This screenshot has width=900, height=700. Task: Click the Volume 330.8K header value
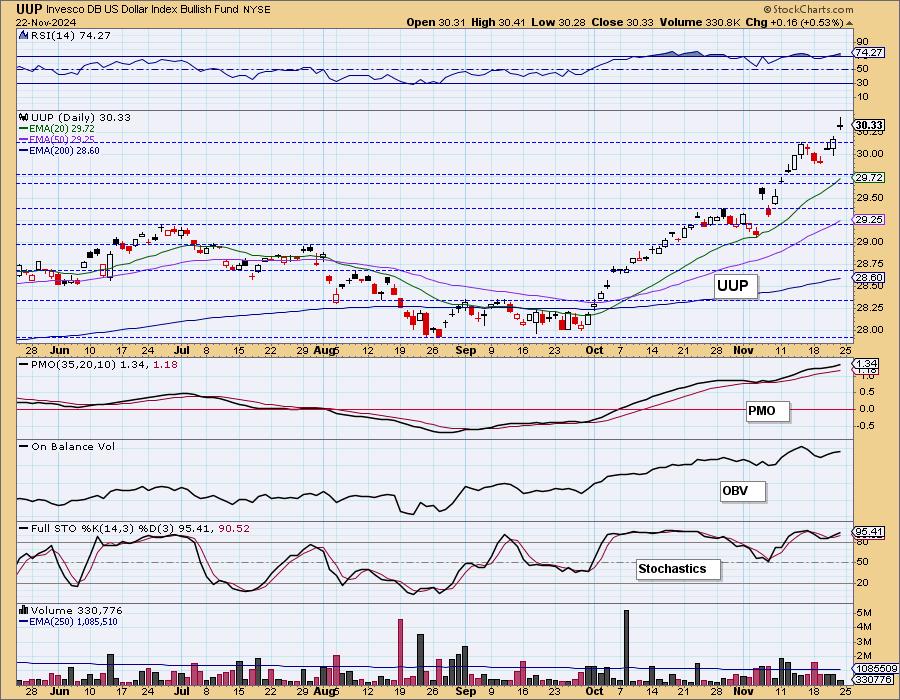click(x=700, y=22)
